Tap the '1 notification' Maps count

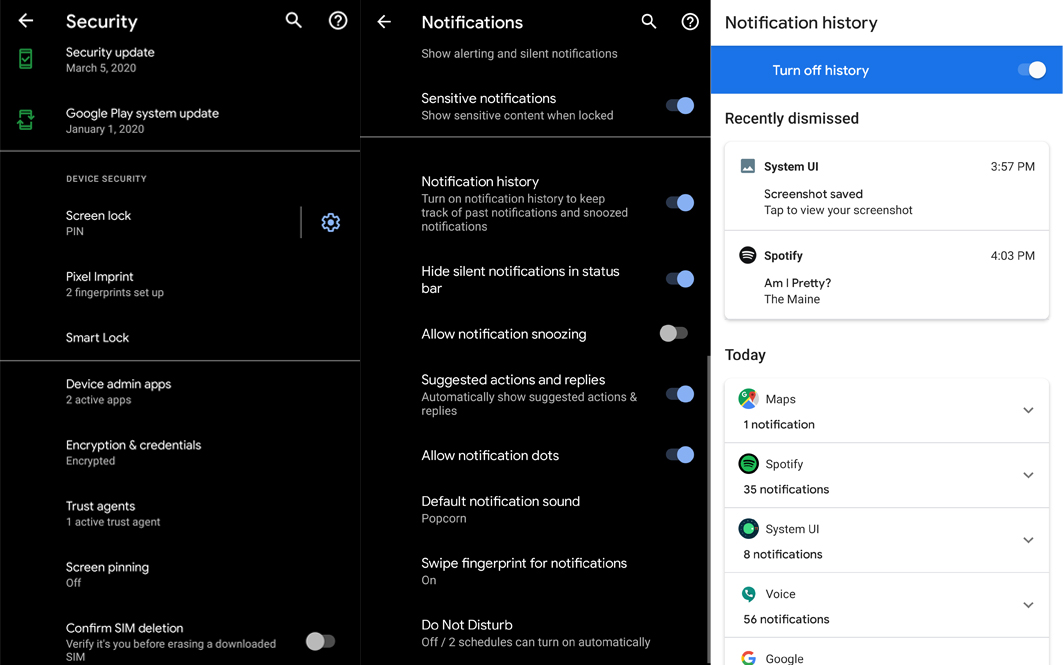[x=779, y=424]
